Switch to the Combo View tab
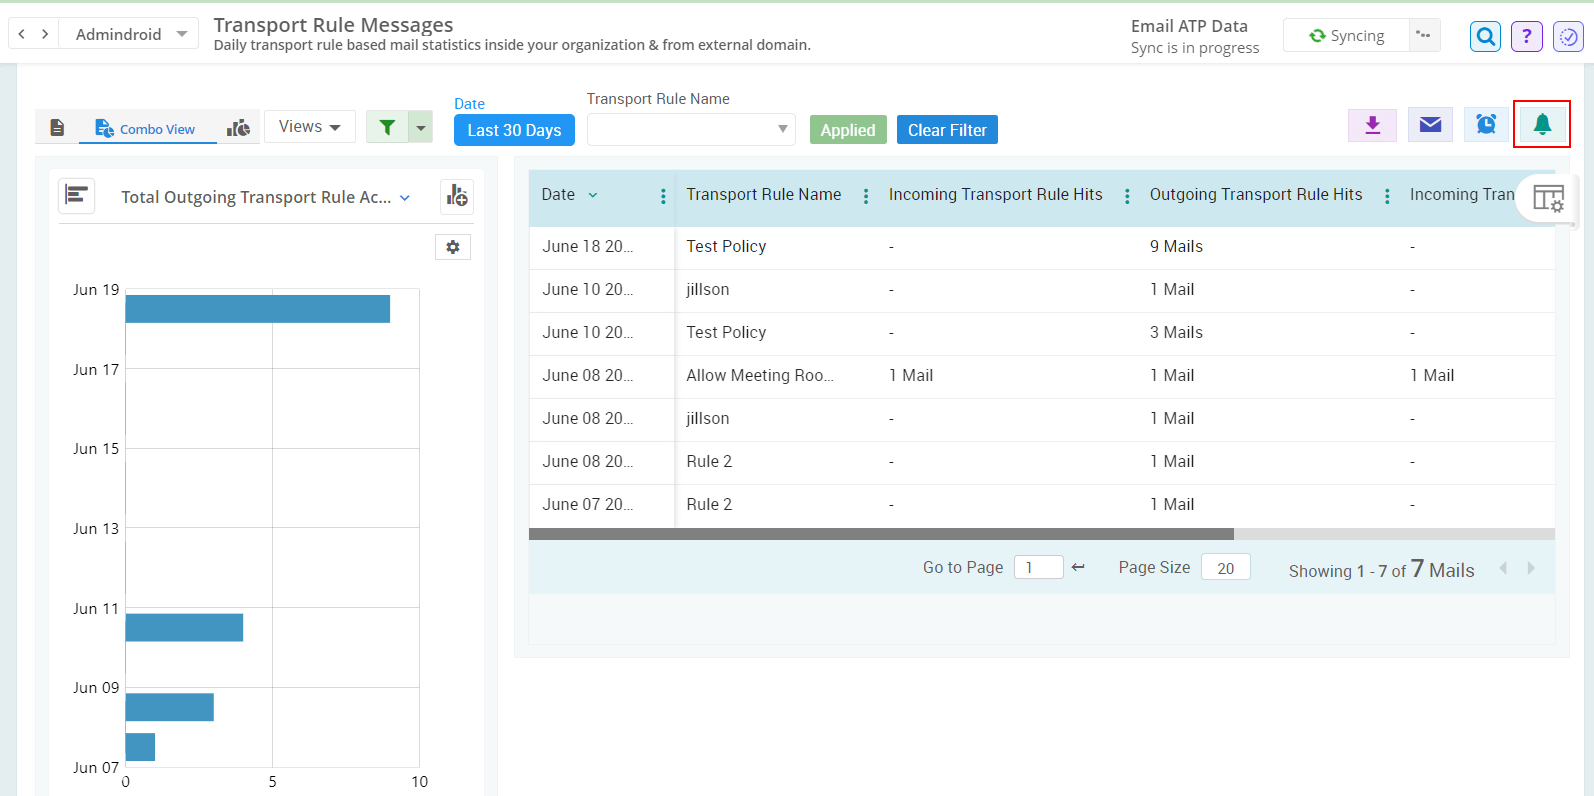This screenshot has width=1594, height=796. pyautogui.click(x=146, y=129)
